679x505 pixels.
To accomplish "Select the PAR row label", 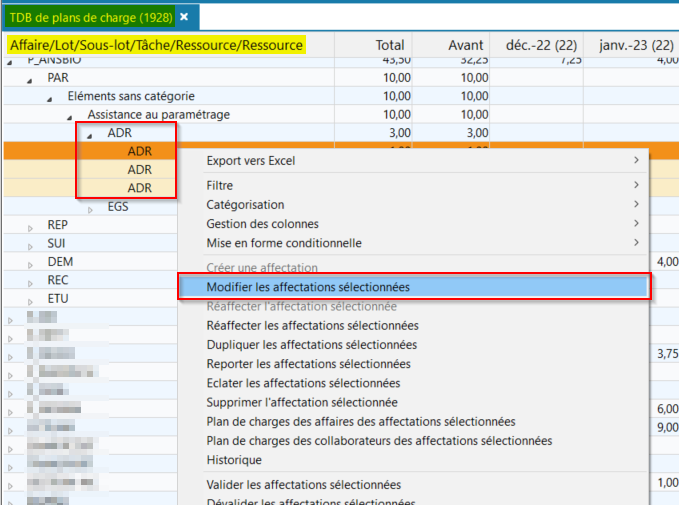I will (58, 78).
